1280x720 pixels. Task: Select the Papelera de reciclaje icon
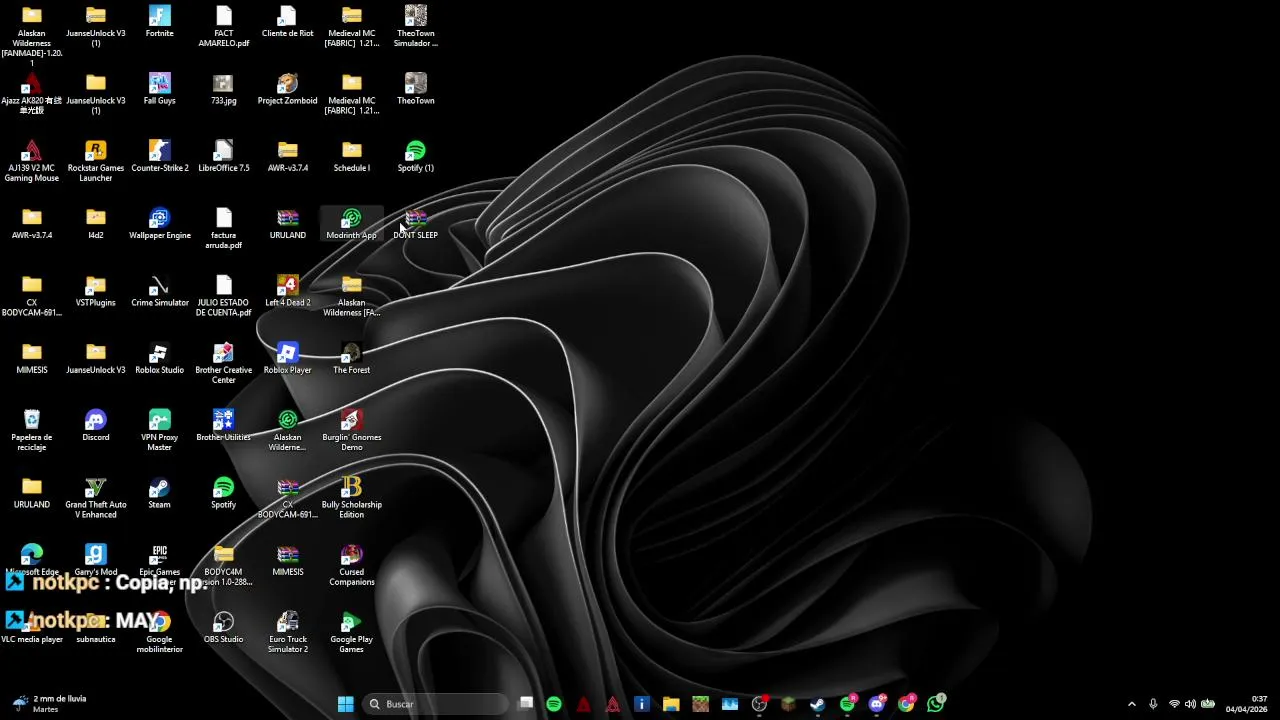tap(32, 430)
